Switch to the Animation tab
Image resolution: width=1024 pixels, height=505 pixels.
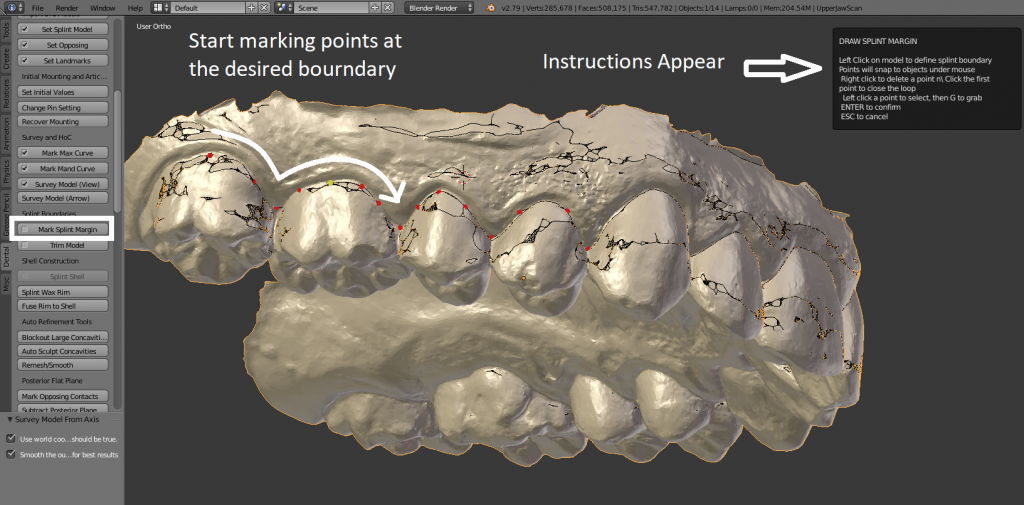[x=6, y=133]
